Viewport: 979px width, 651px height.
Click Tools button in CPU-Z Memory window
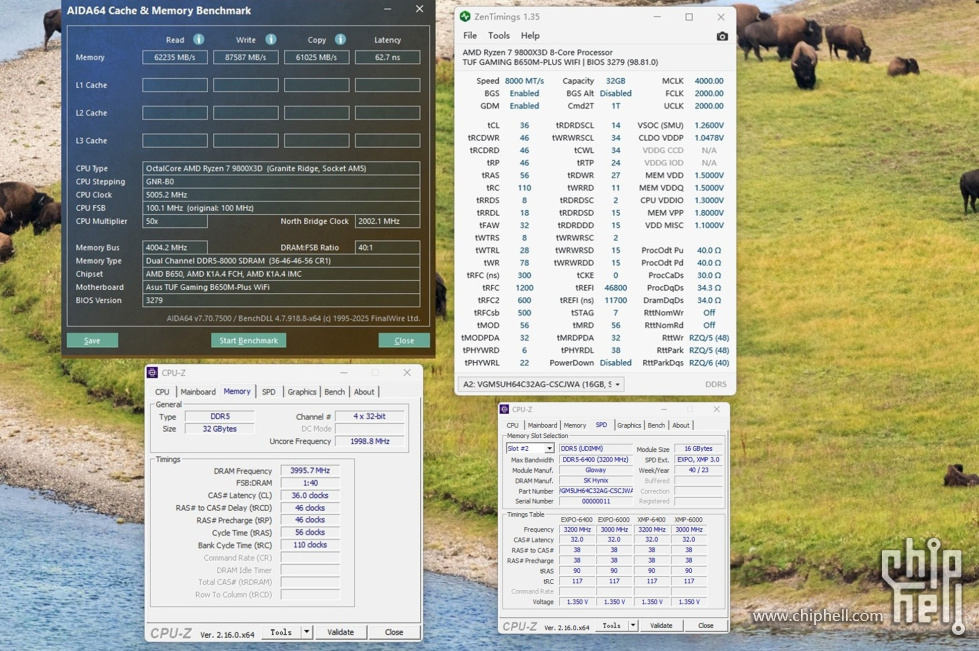(x=281, y=632)
